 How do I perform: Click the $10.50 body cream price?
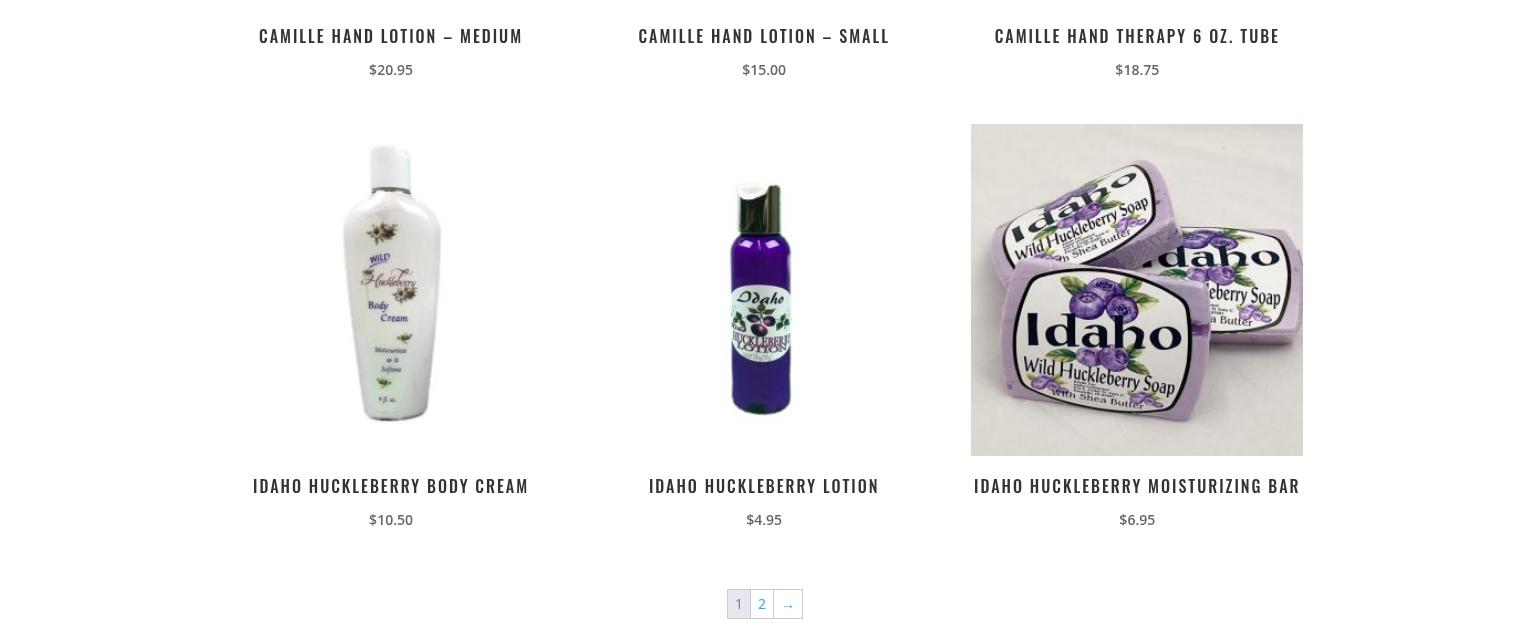click(x=391, y=520)
